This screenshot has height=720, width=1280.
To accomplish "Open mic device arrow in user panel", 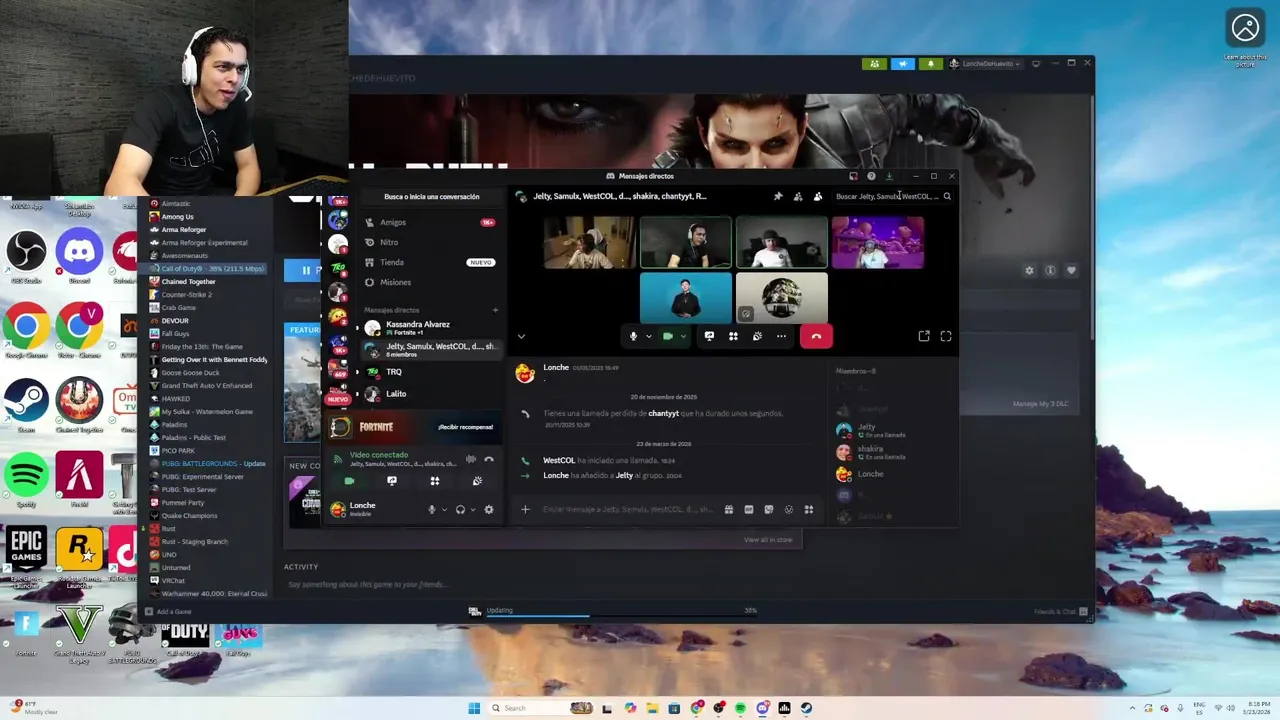I will pyautogui.click(x=444, y=510).
